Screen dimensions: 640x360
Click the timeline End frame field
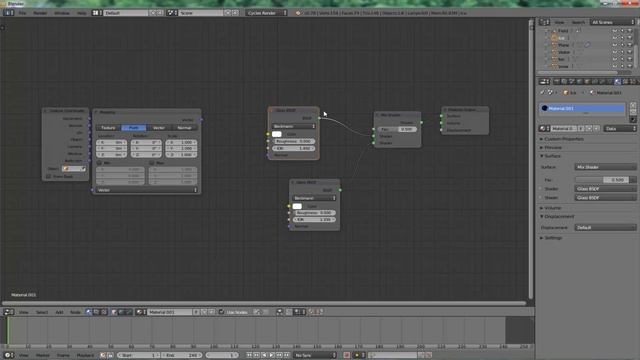tap(182, 355)
